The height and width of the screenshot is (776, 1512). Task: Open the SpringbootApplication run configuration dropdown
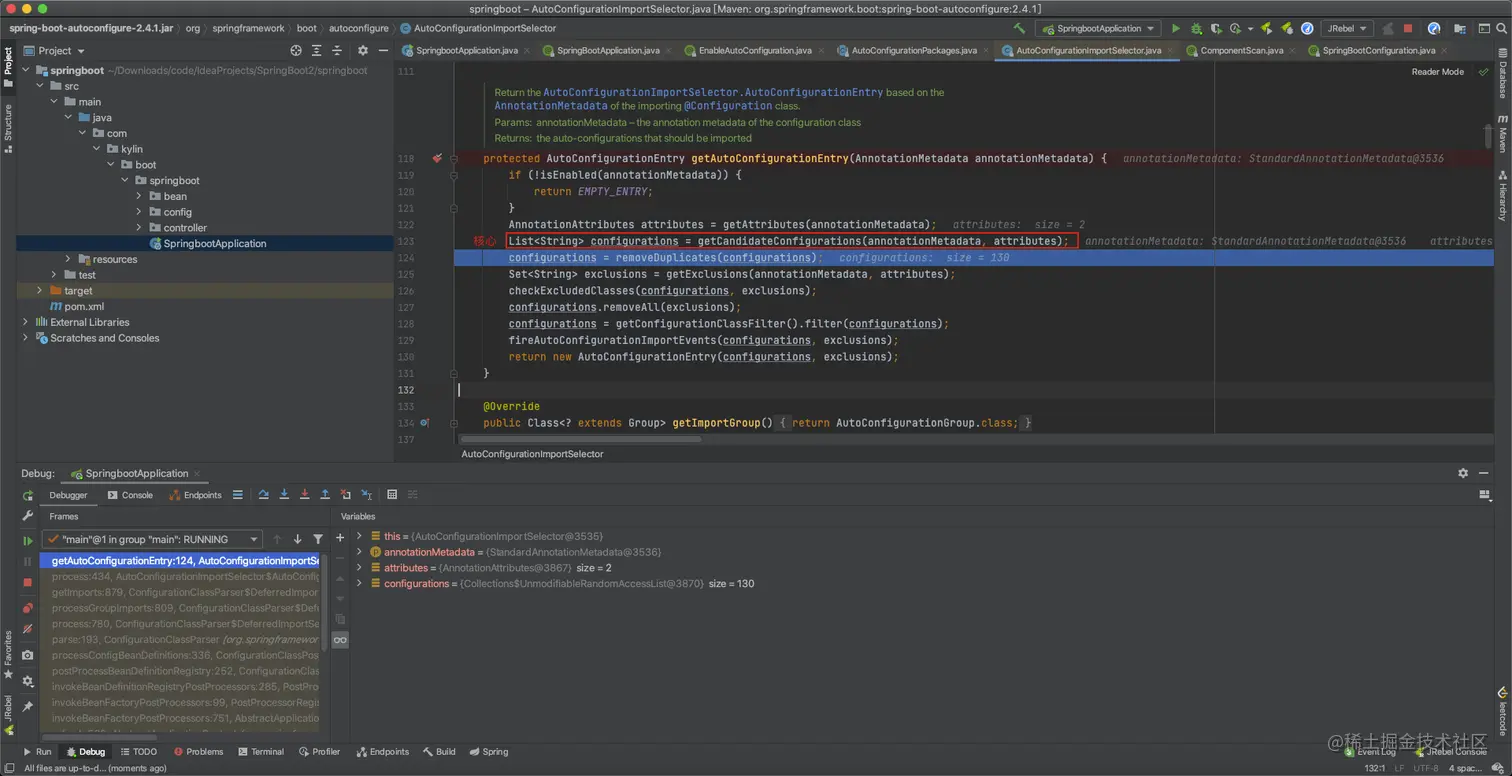(1097, 29)
